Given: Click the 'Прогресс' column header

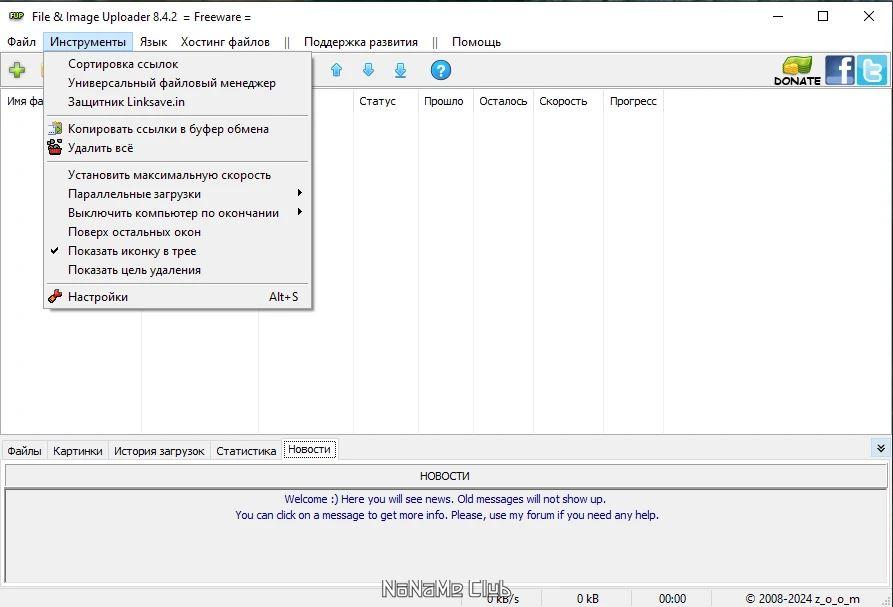Looking at the screenshot, I should tap(633, 101).
